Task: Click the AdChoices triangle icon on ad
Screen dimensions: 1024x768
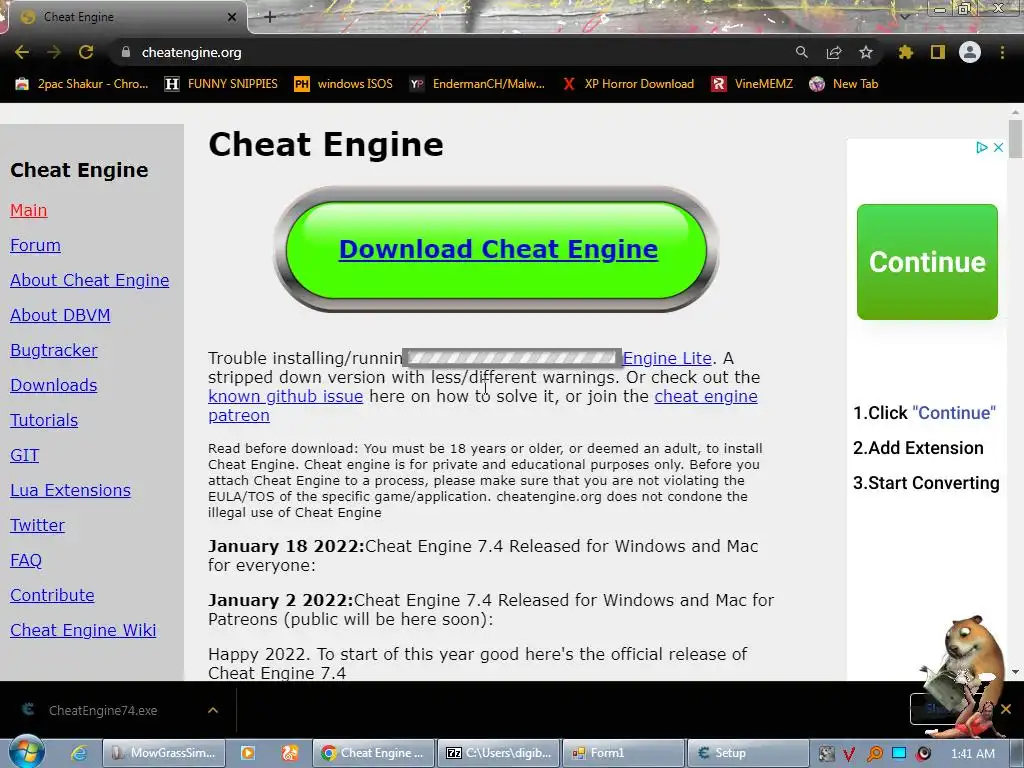Action: [x=981, y=148]
